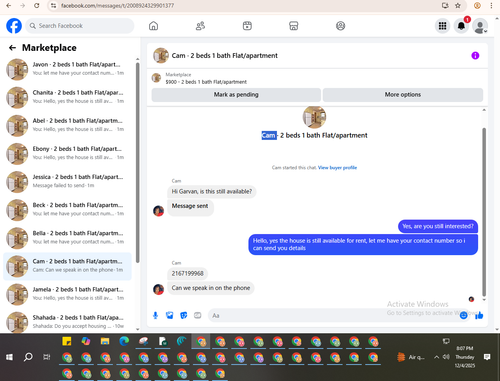Viewport: 500px width, 381px height.
Task: Click the '$900 - 2 beds 1 bath Flat/apartment' listing text
Action: point(206,82)
